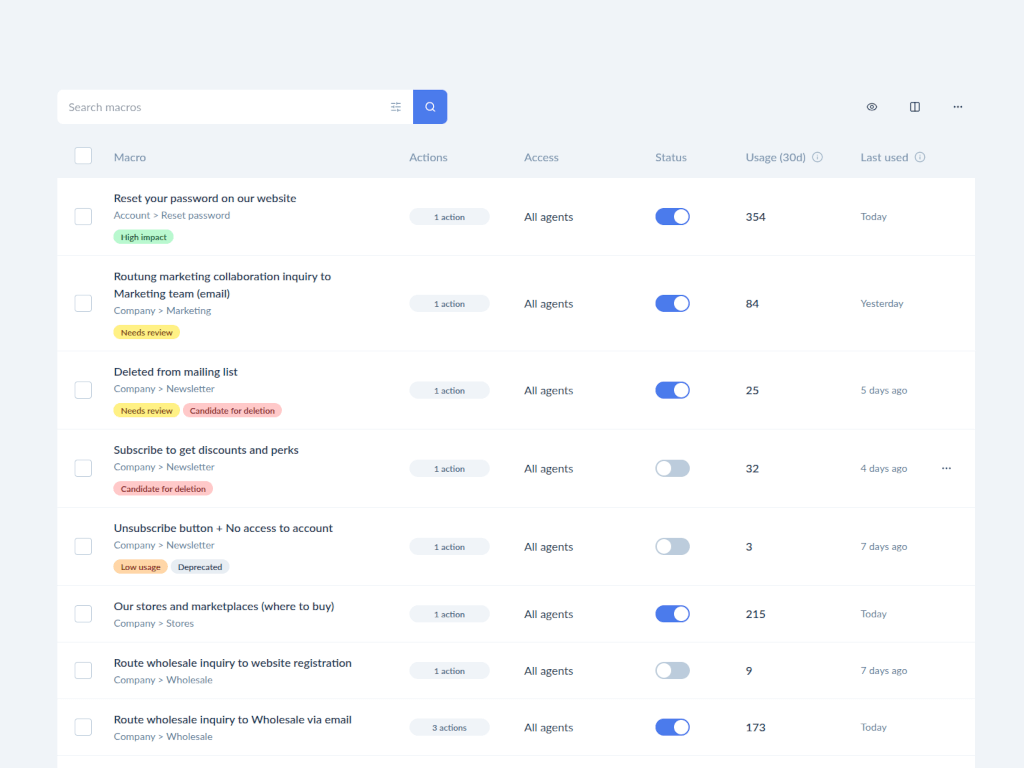Open the column layout settings icon
The image size is (1024, 768).
914,106
